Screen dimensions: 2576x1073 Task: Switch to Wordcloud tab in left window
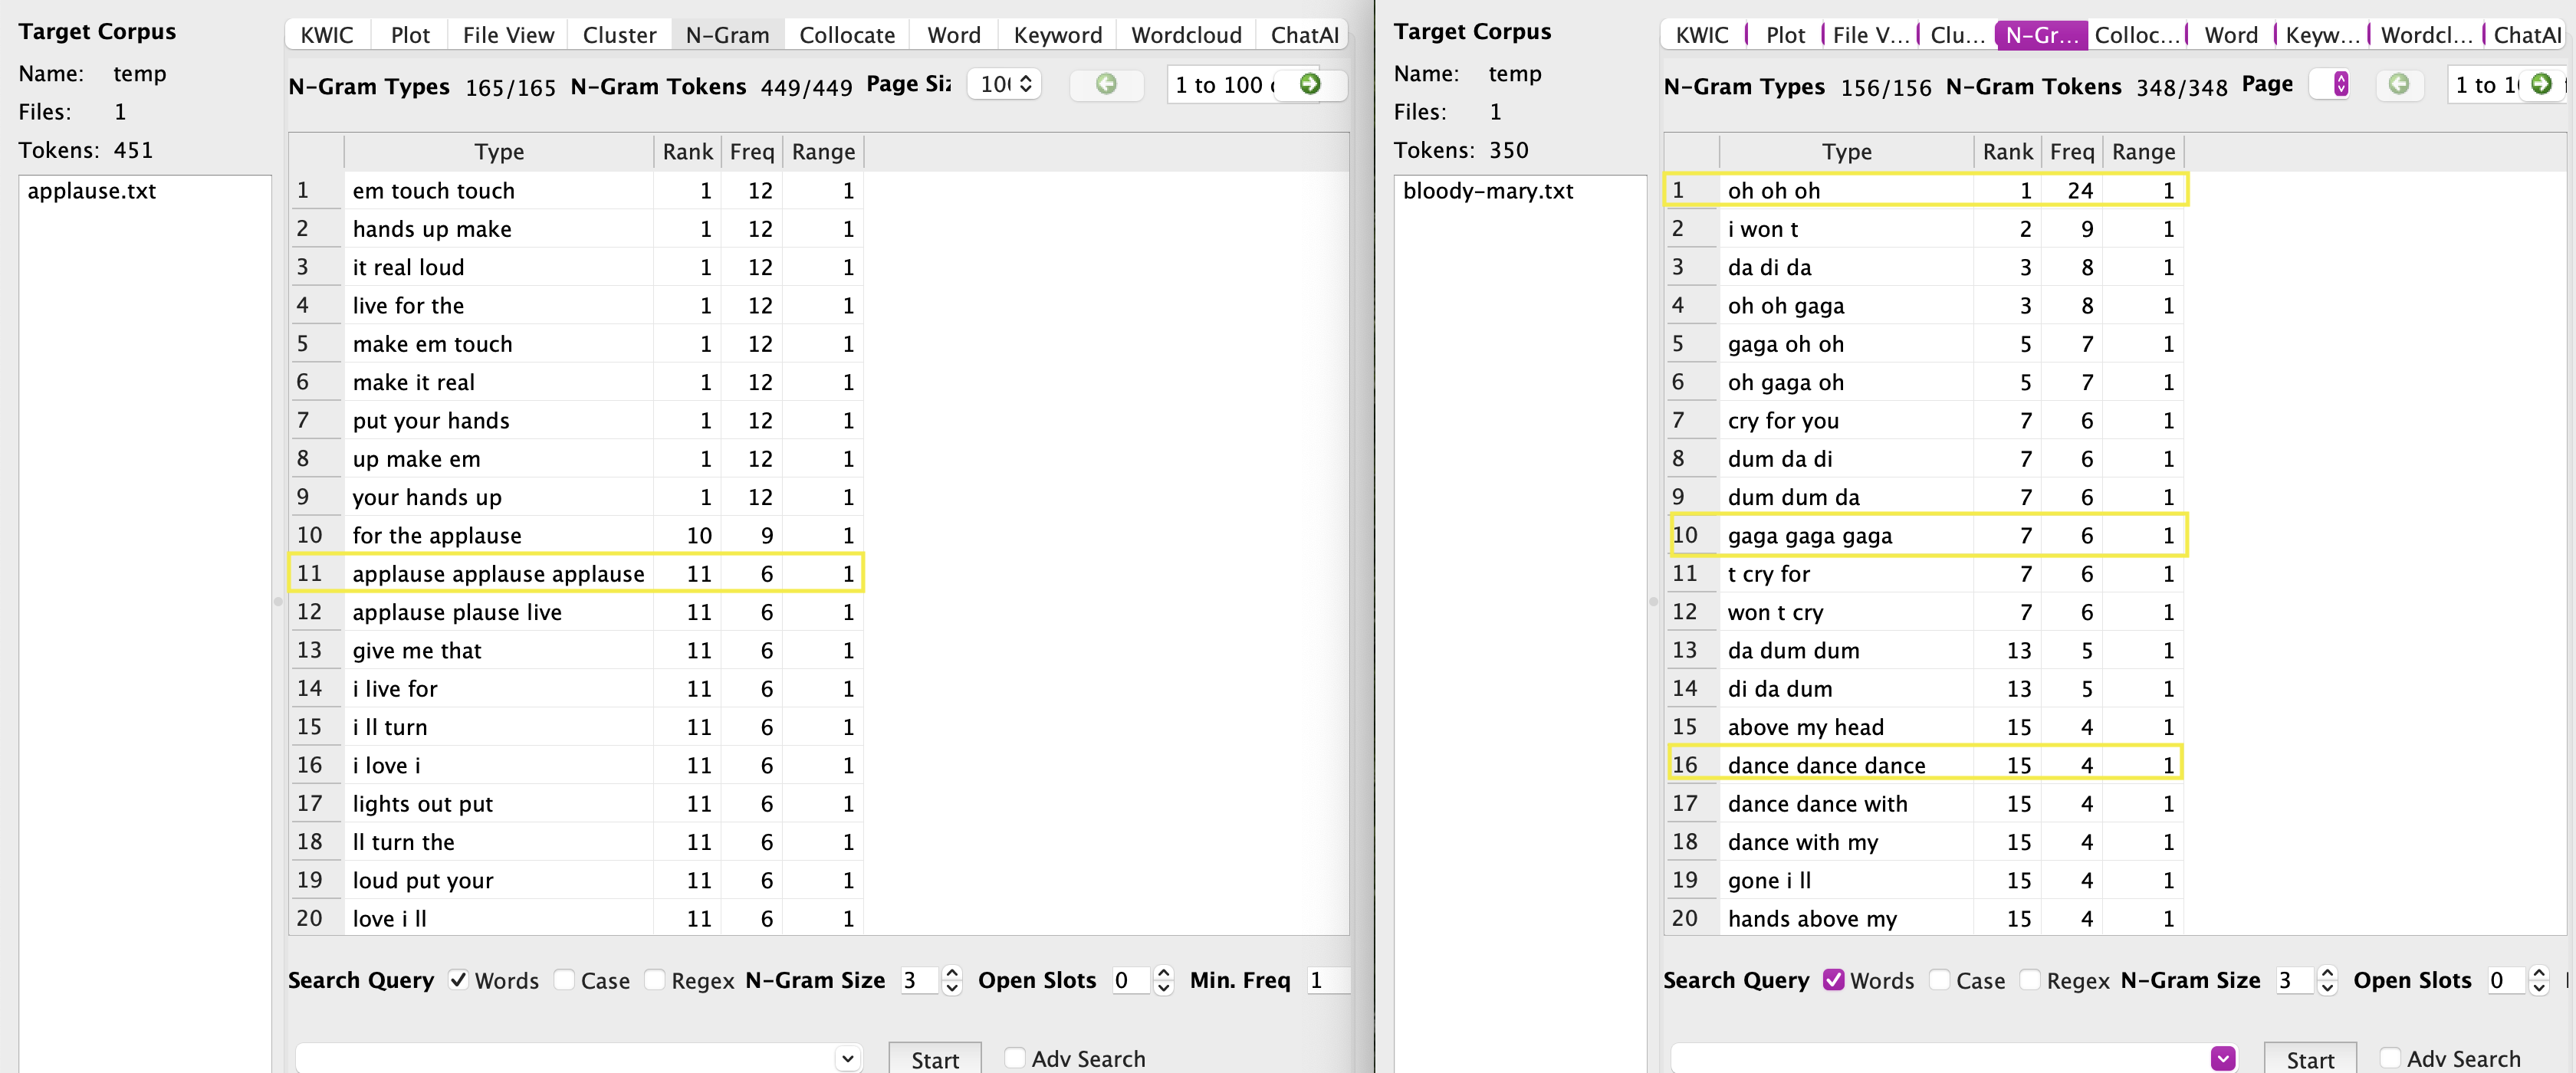tap(1186, 35)
